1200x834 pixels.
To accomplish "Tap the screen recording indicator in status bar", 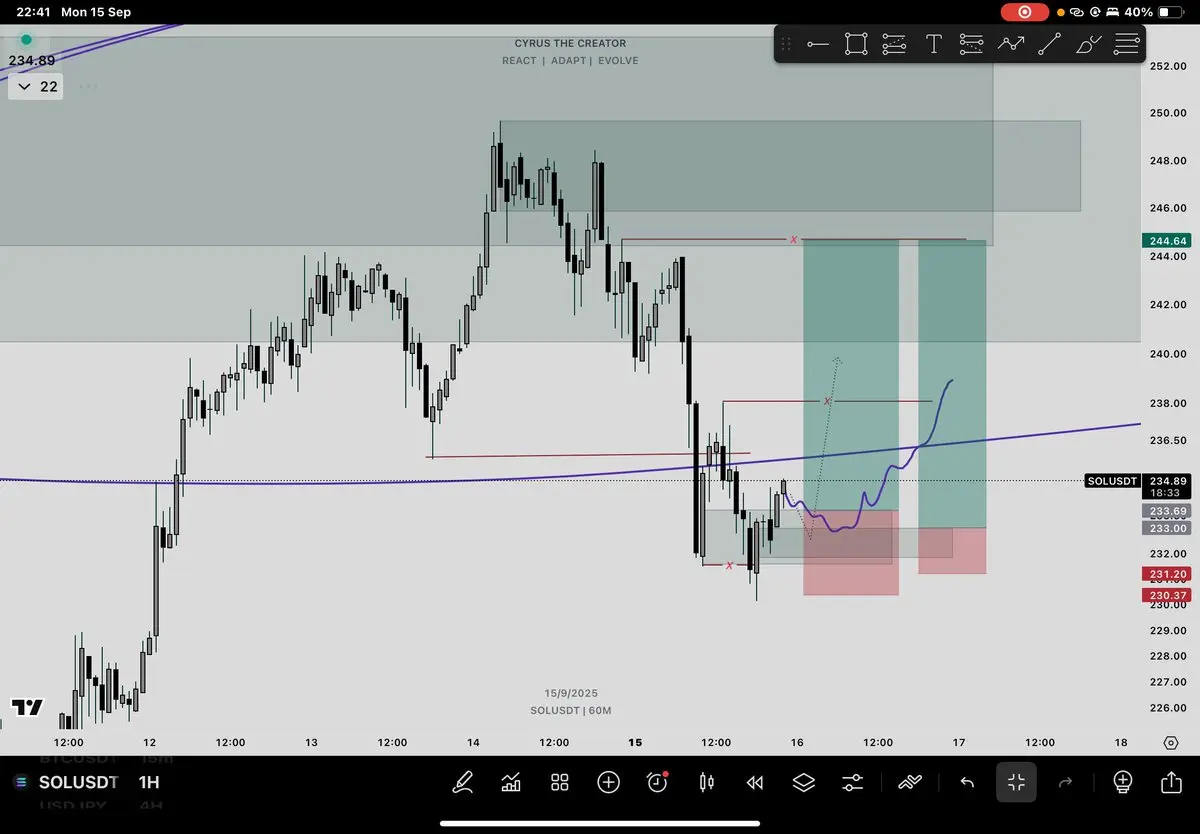I will click(1025, 12).
